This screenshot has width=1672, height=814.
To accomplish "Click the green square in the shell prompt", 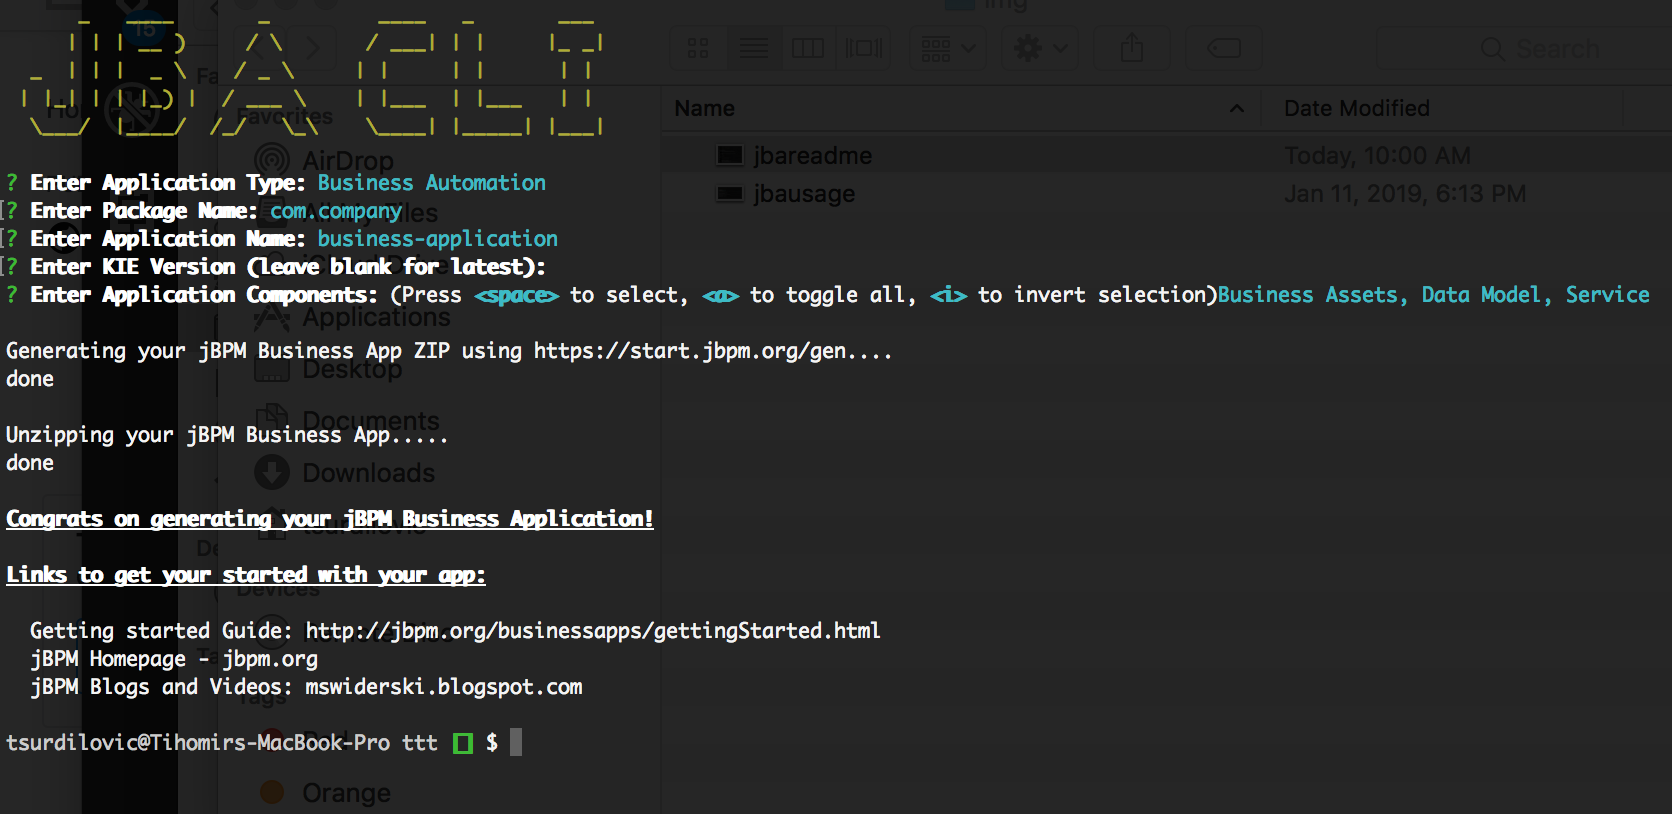I will 462,743.
